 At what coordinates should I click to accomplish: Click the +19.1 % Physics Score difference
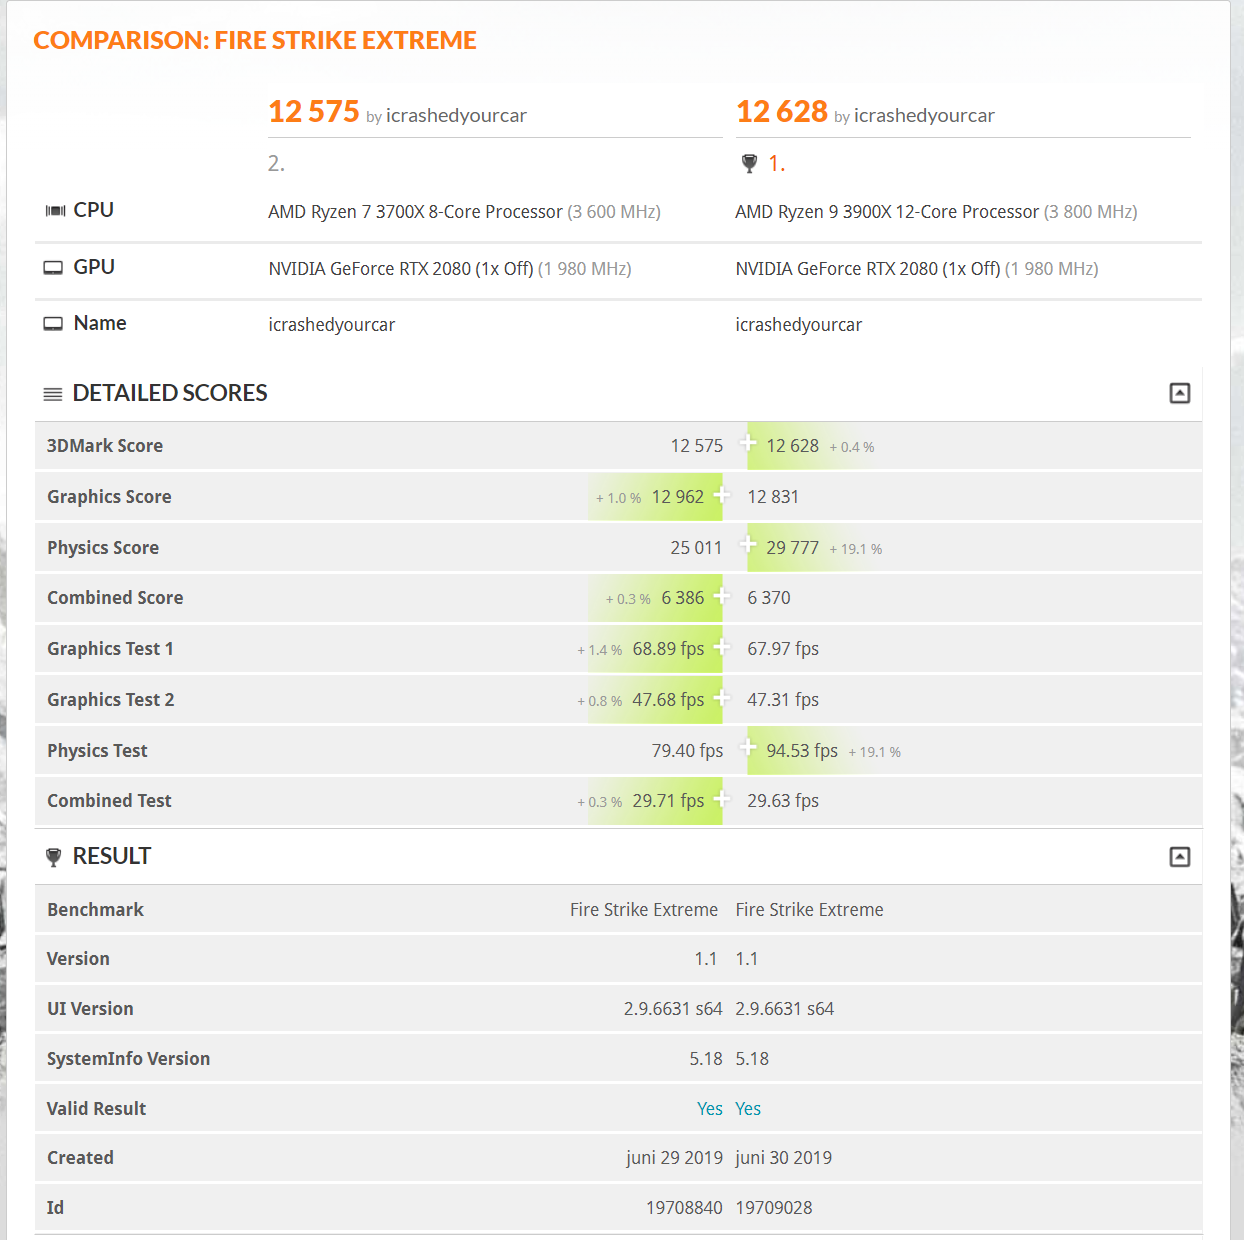[x=855, y=549]
